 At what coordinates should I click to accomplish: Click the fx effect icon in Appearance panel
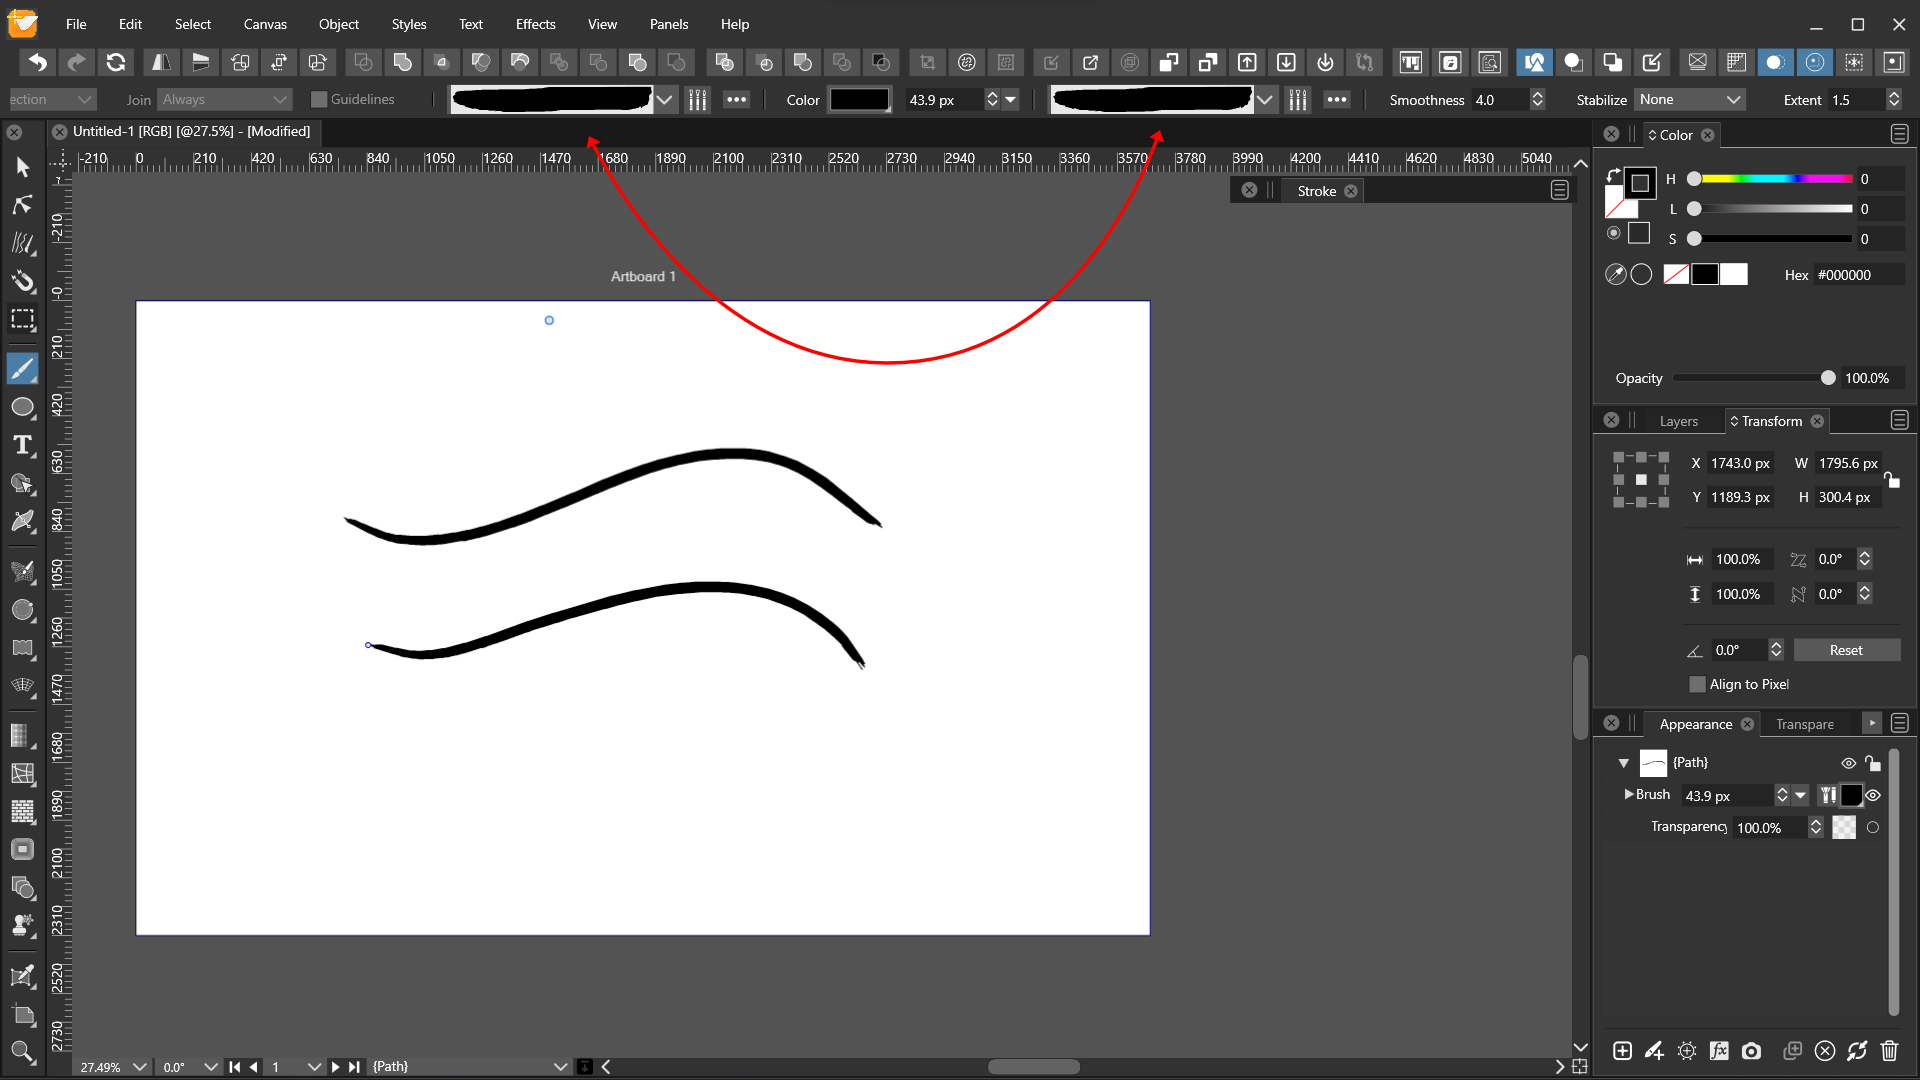pos(1719,1051)
